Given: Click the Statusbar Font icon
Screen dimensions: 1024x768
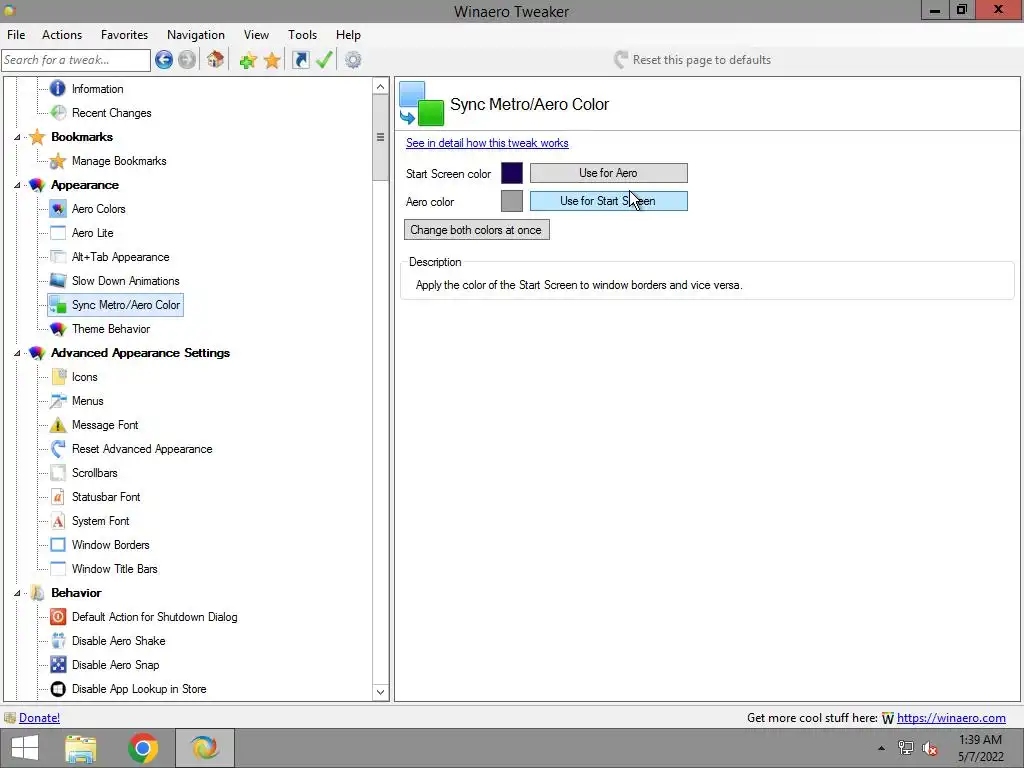Looking at the screenshot, I should [x=58, y=497].
